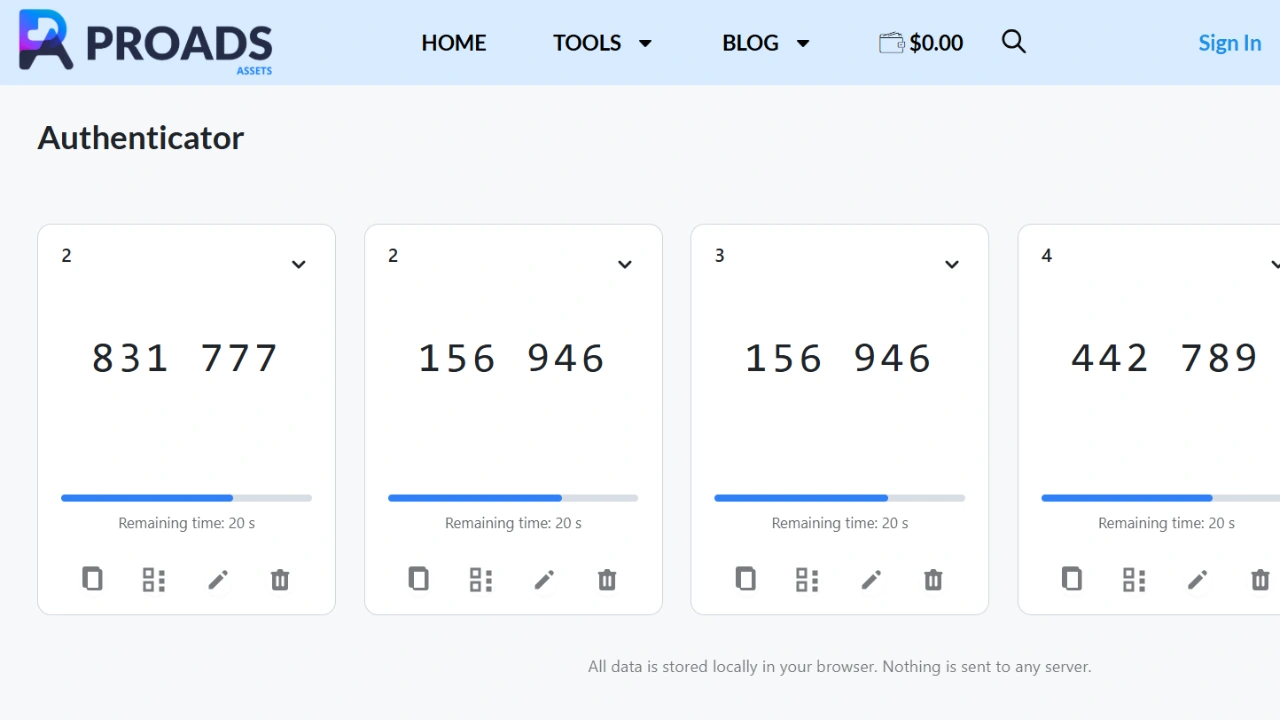The image size is (1280, 720).
Task: Click the Sign In link
Action: point(1229,43)
